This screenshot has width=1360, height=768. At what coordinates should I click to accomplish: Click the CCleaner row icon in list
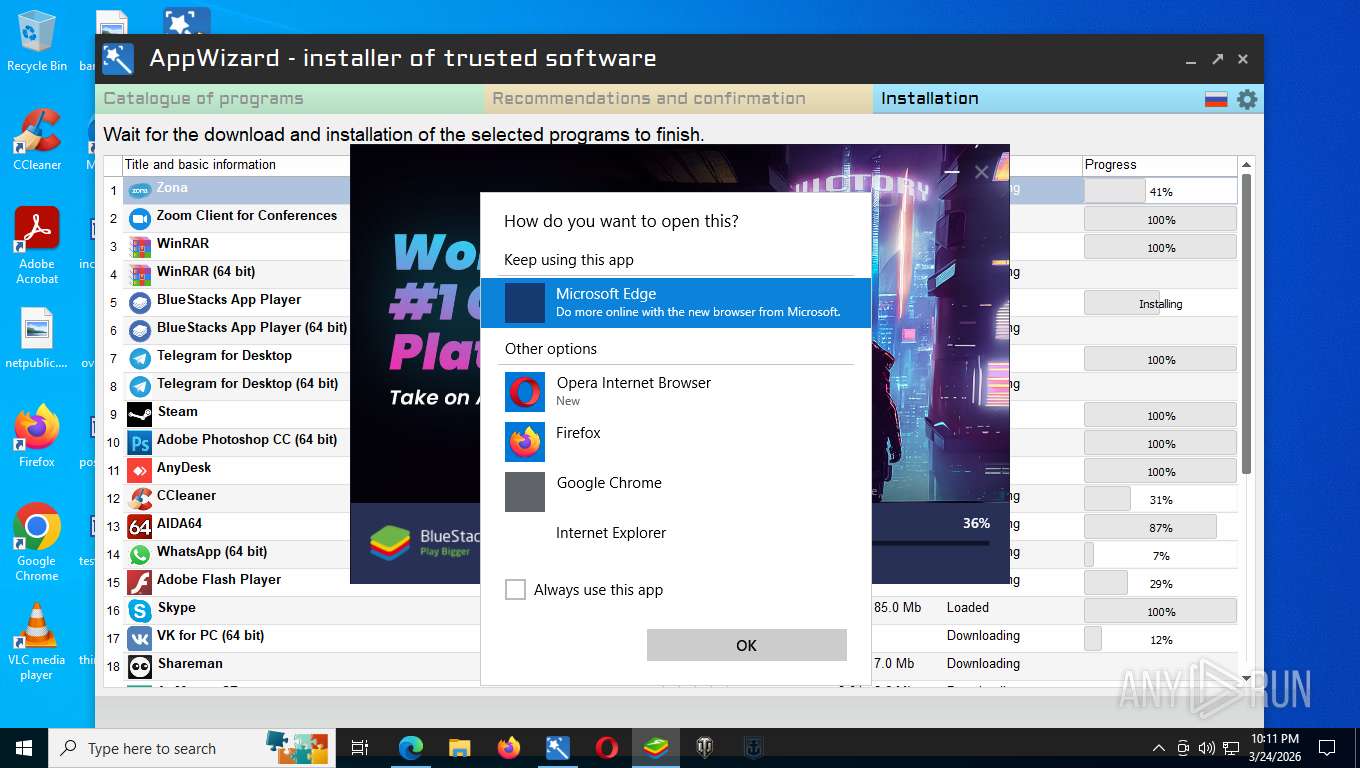140,498
